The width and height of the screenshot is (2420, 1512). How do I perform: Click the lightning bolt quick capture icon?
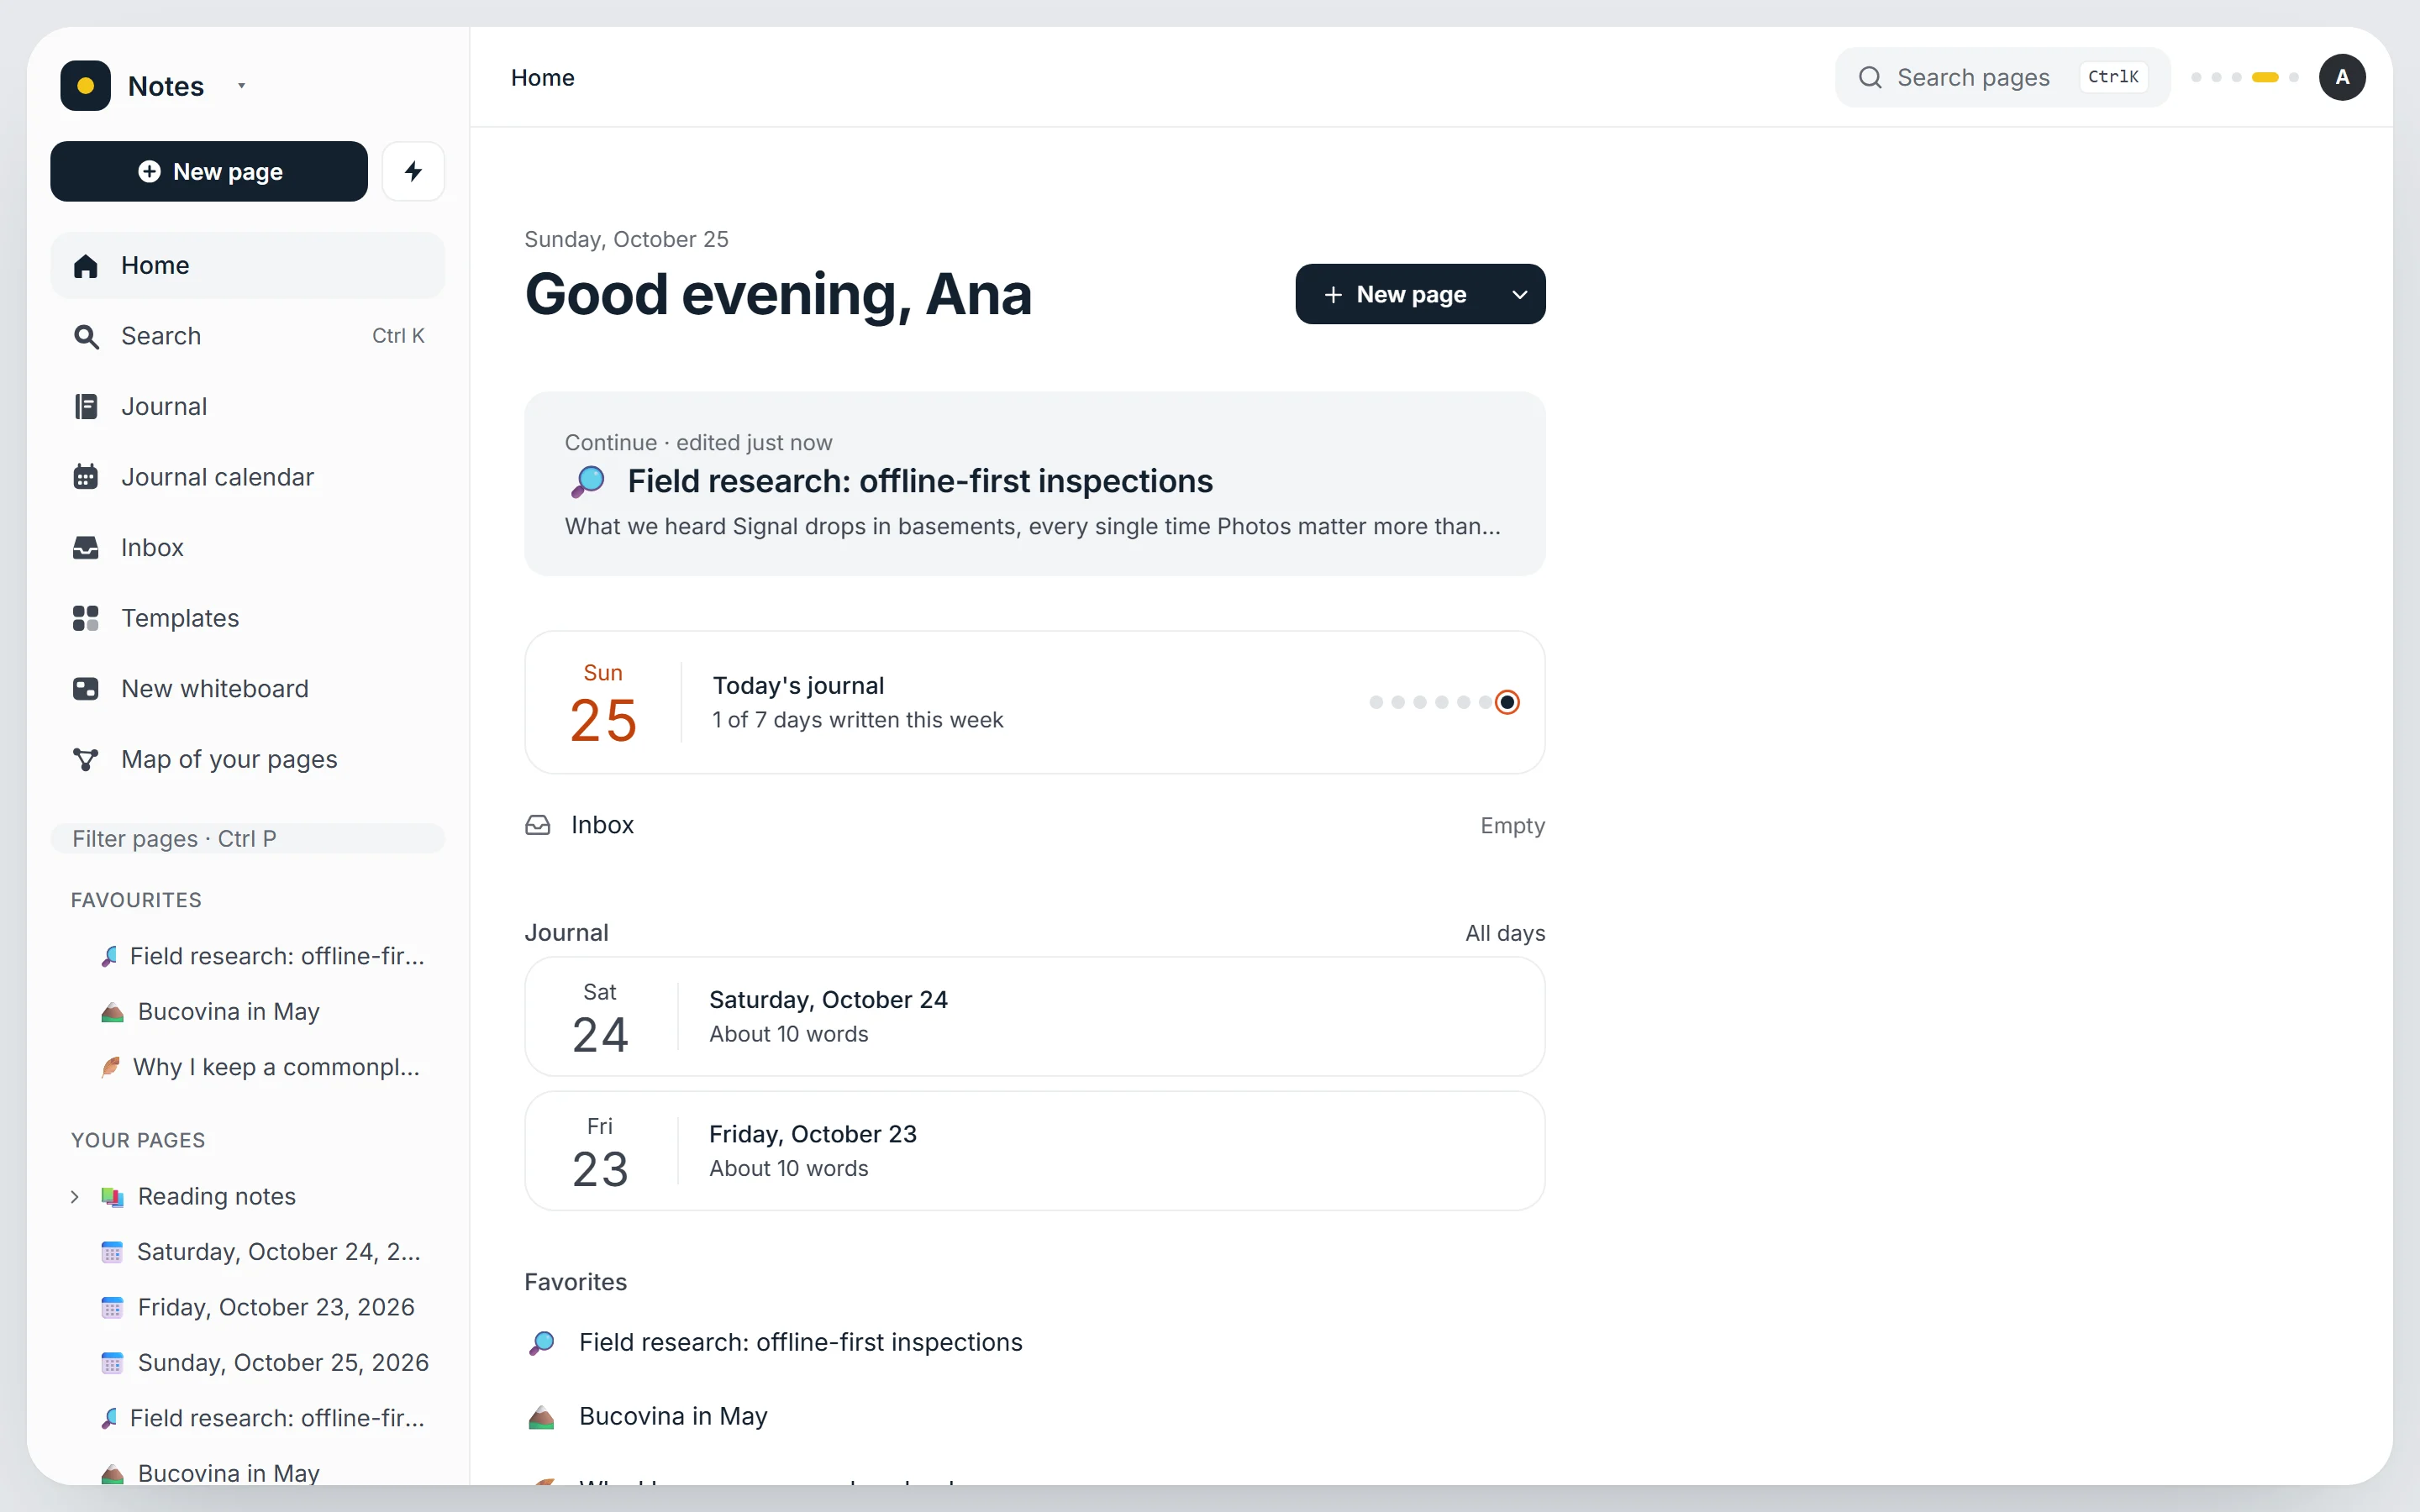(413, 171)
